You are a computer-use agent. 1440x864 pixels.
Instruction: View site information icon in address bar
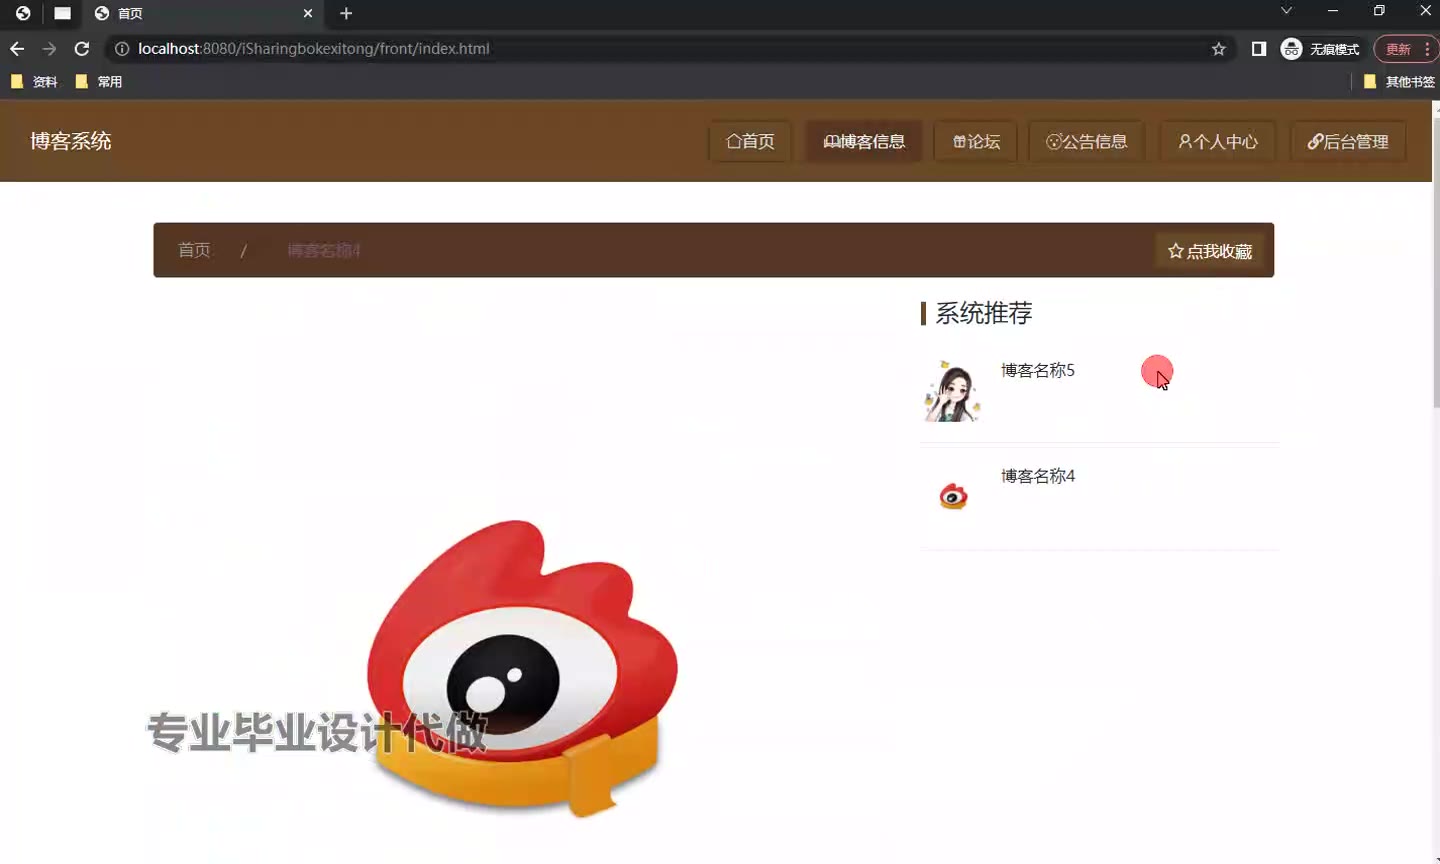pos(122,48)
